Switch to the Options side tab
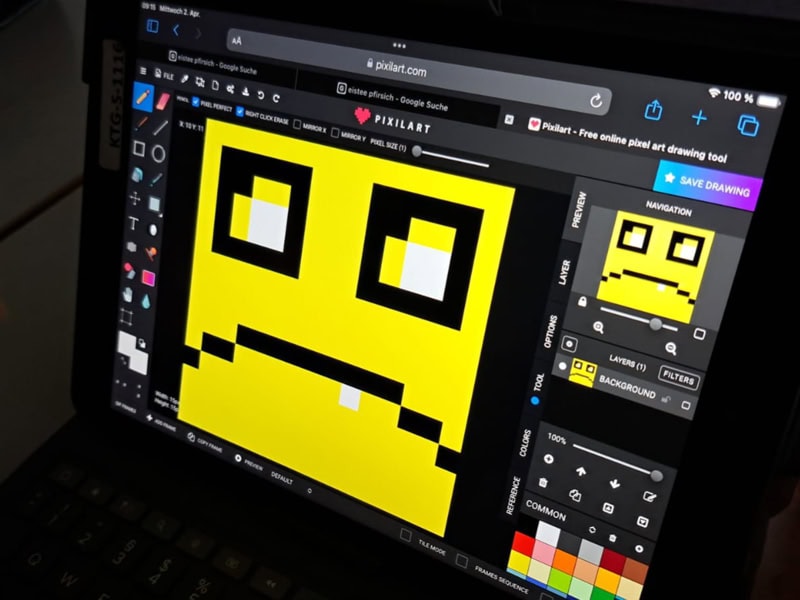This screenshot has width=800, height=600. [x=550, y=332]
